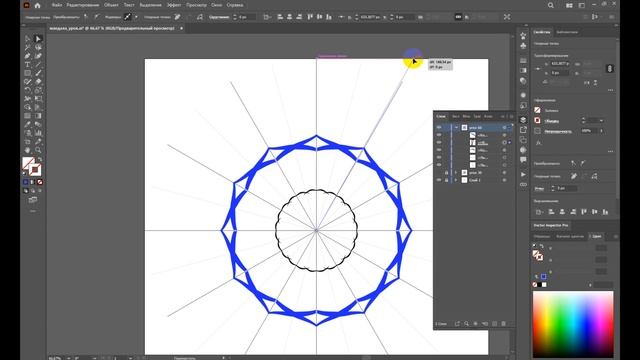Click the locate object magnifier in Layers
Viewport: 640px width, 360px height.
pyautogui.click(x=466, y=324)
